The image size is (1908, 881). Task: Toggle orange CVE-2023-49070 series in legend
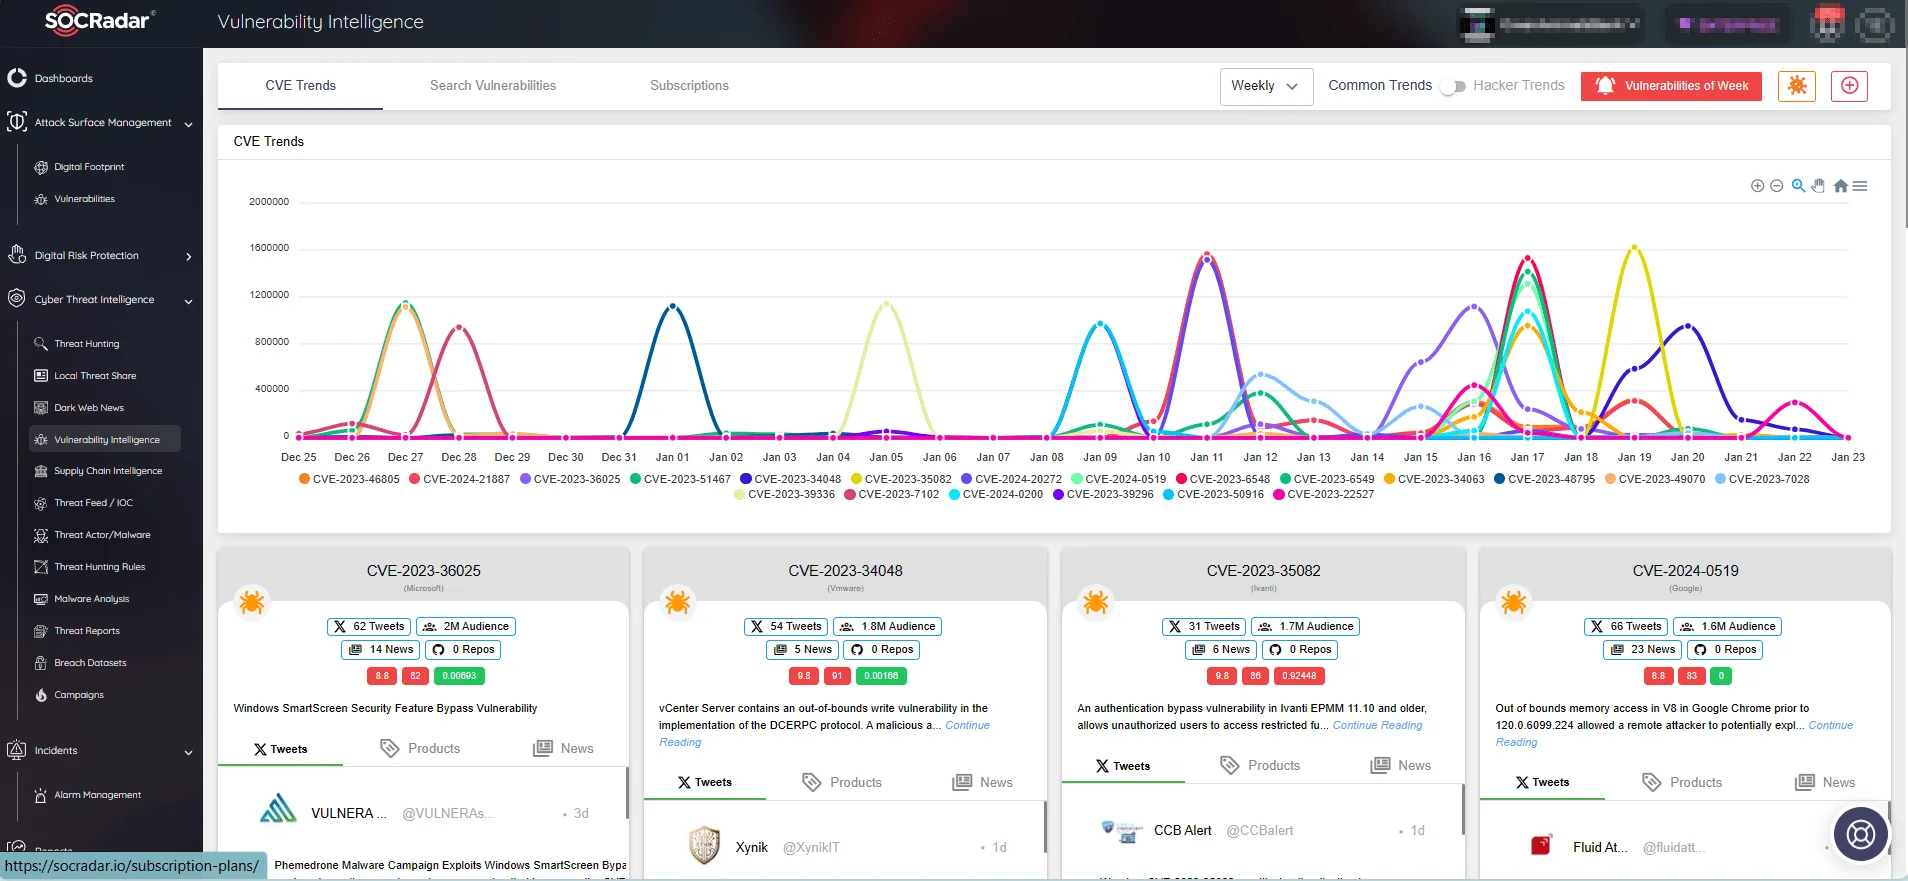tap(1655, 479)
